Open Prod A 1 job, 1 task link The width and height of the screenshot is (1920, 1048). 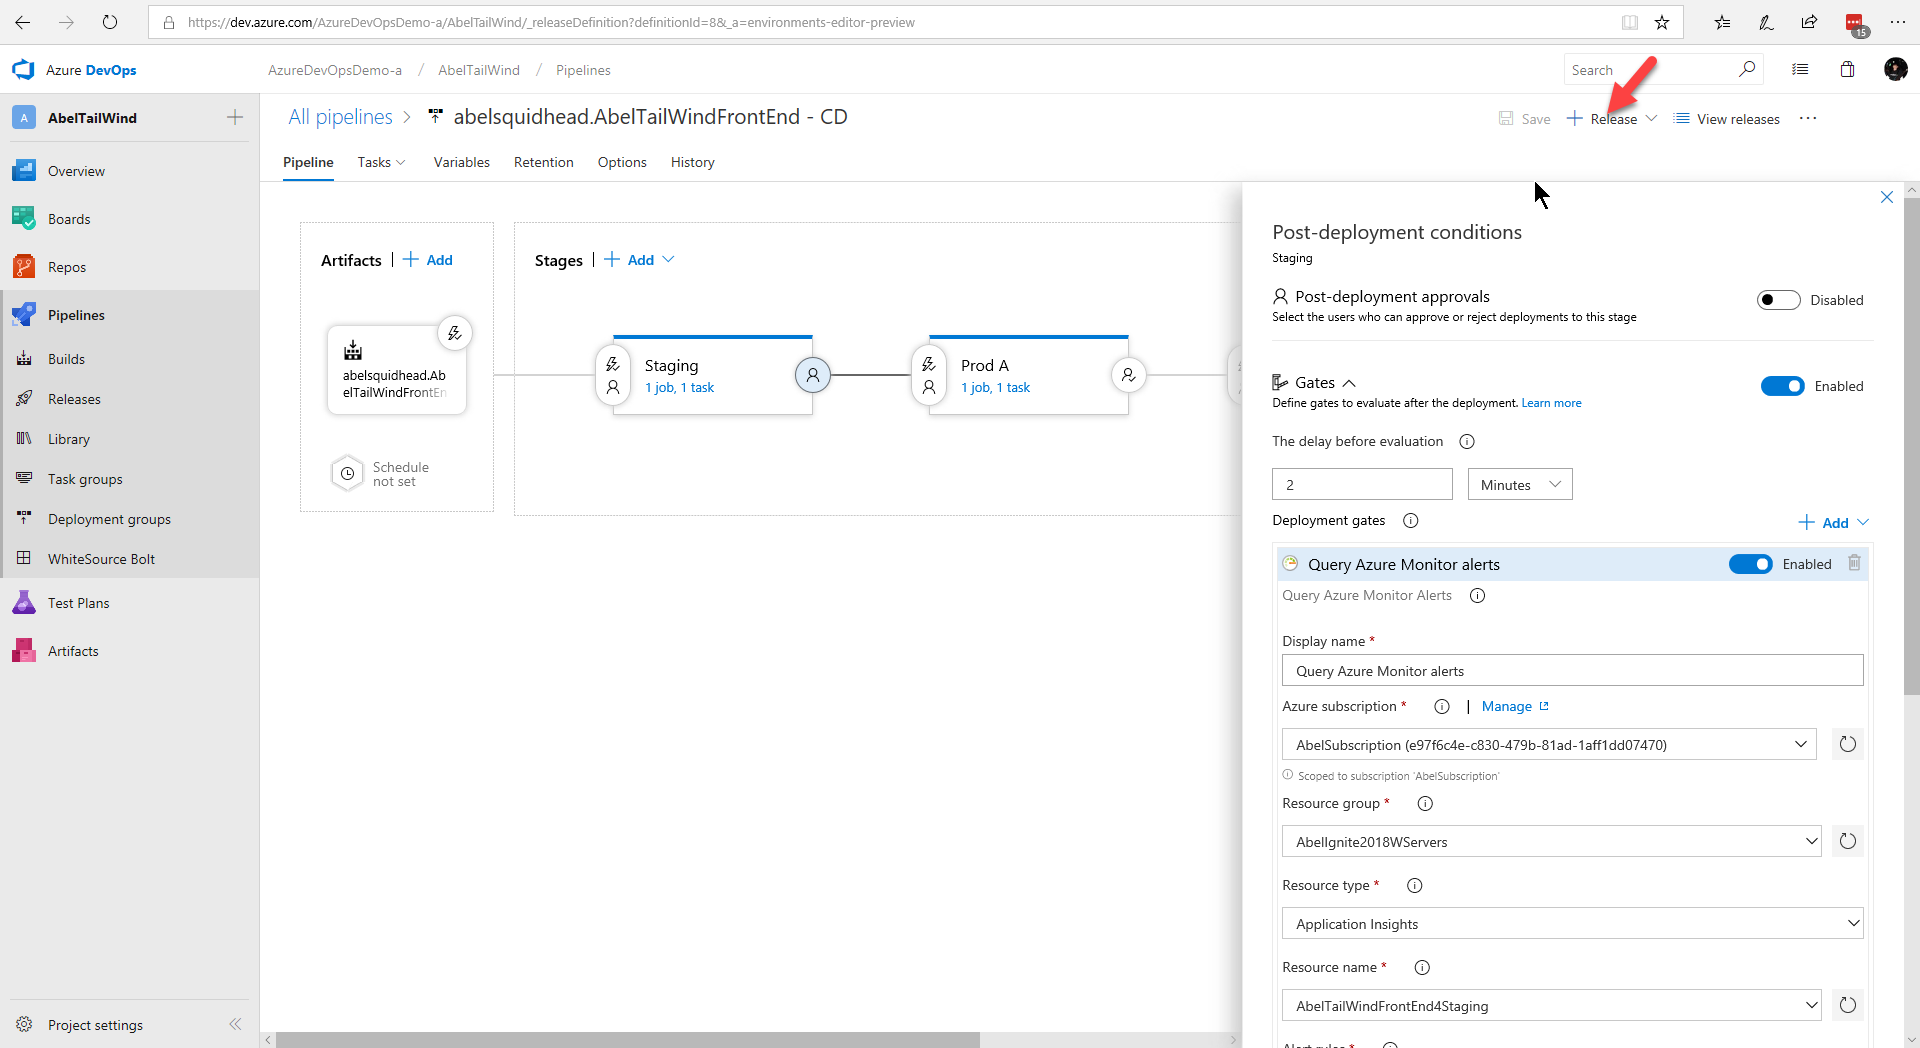pos(995,388)
